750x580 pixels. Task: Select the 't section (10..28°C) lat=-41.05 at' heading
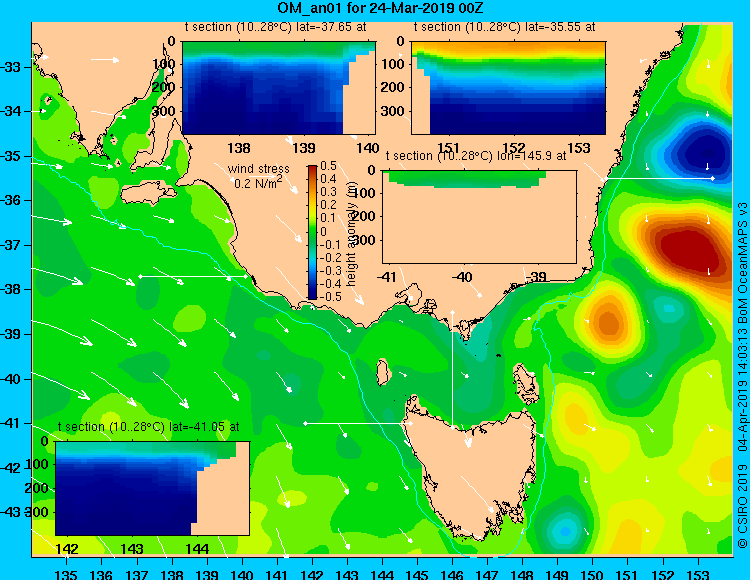[148, 427]
